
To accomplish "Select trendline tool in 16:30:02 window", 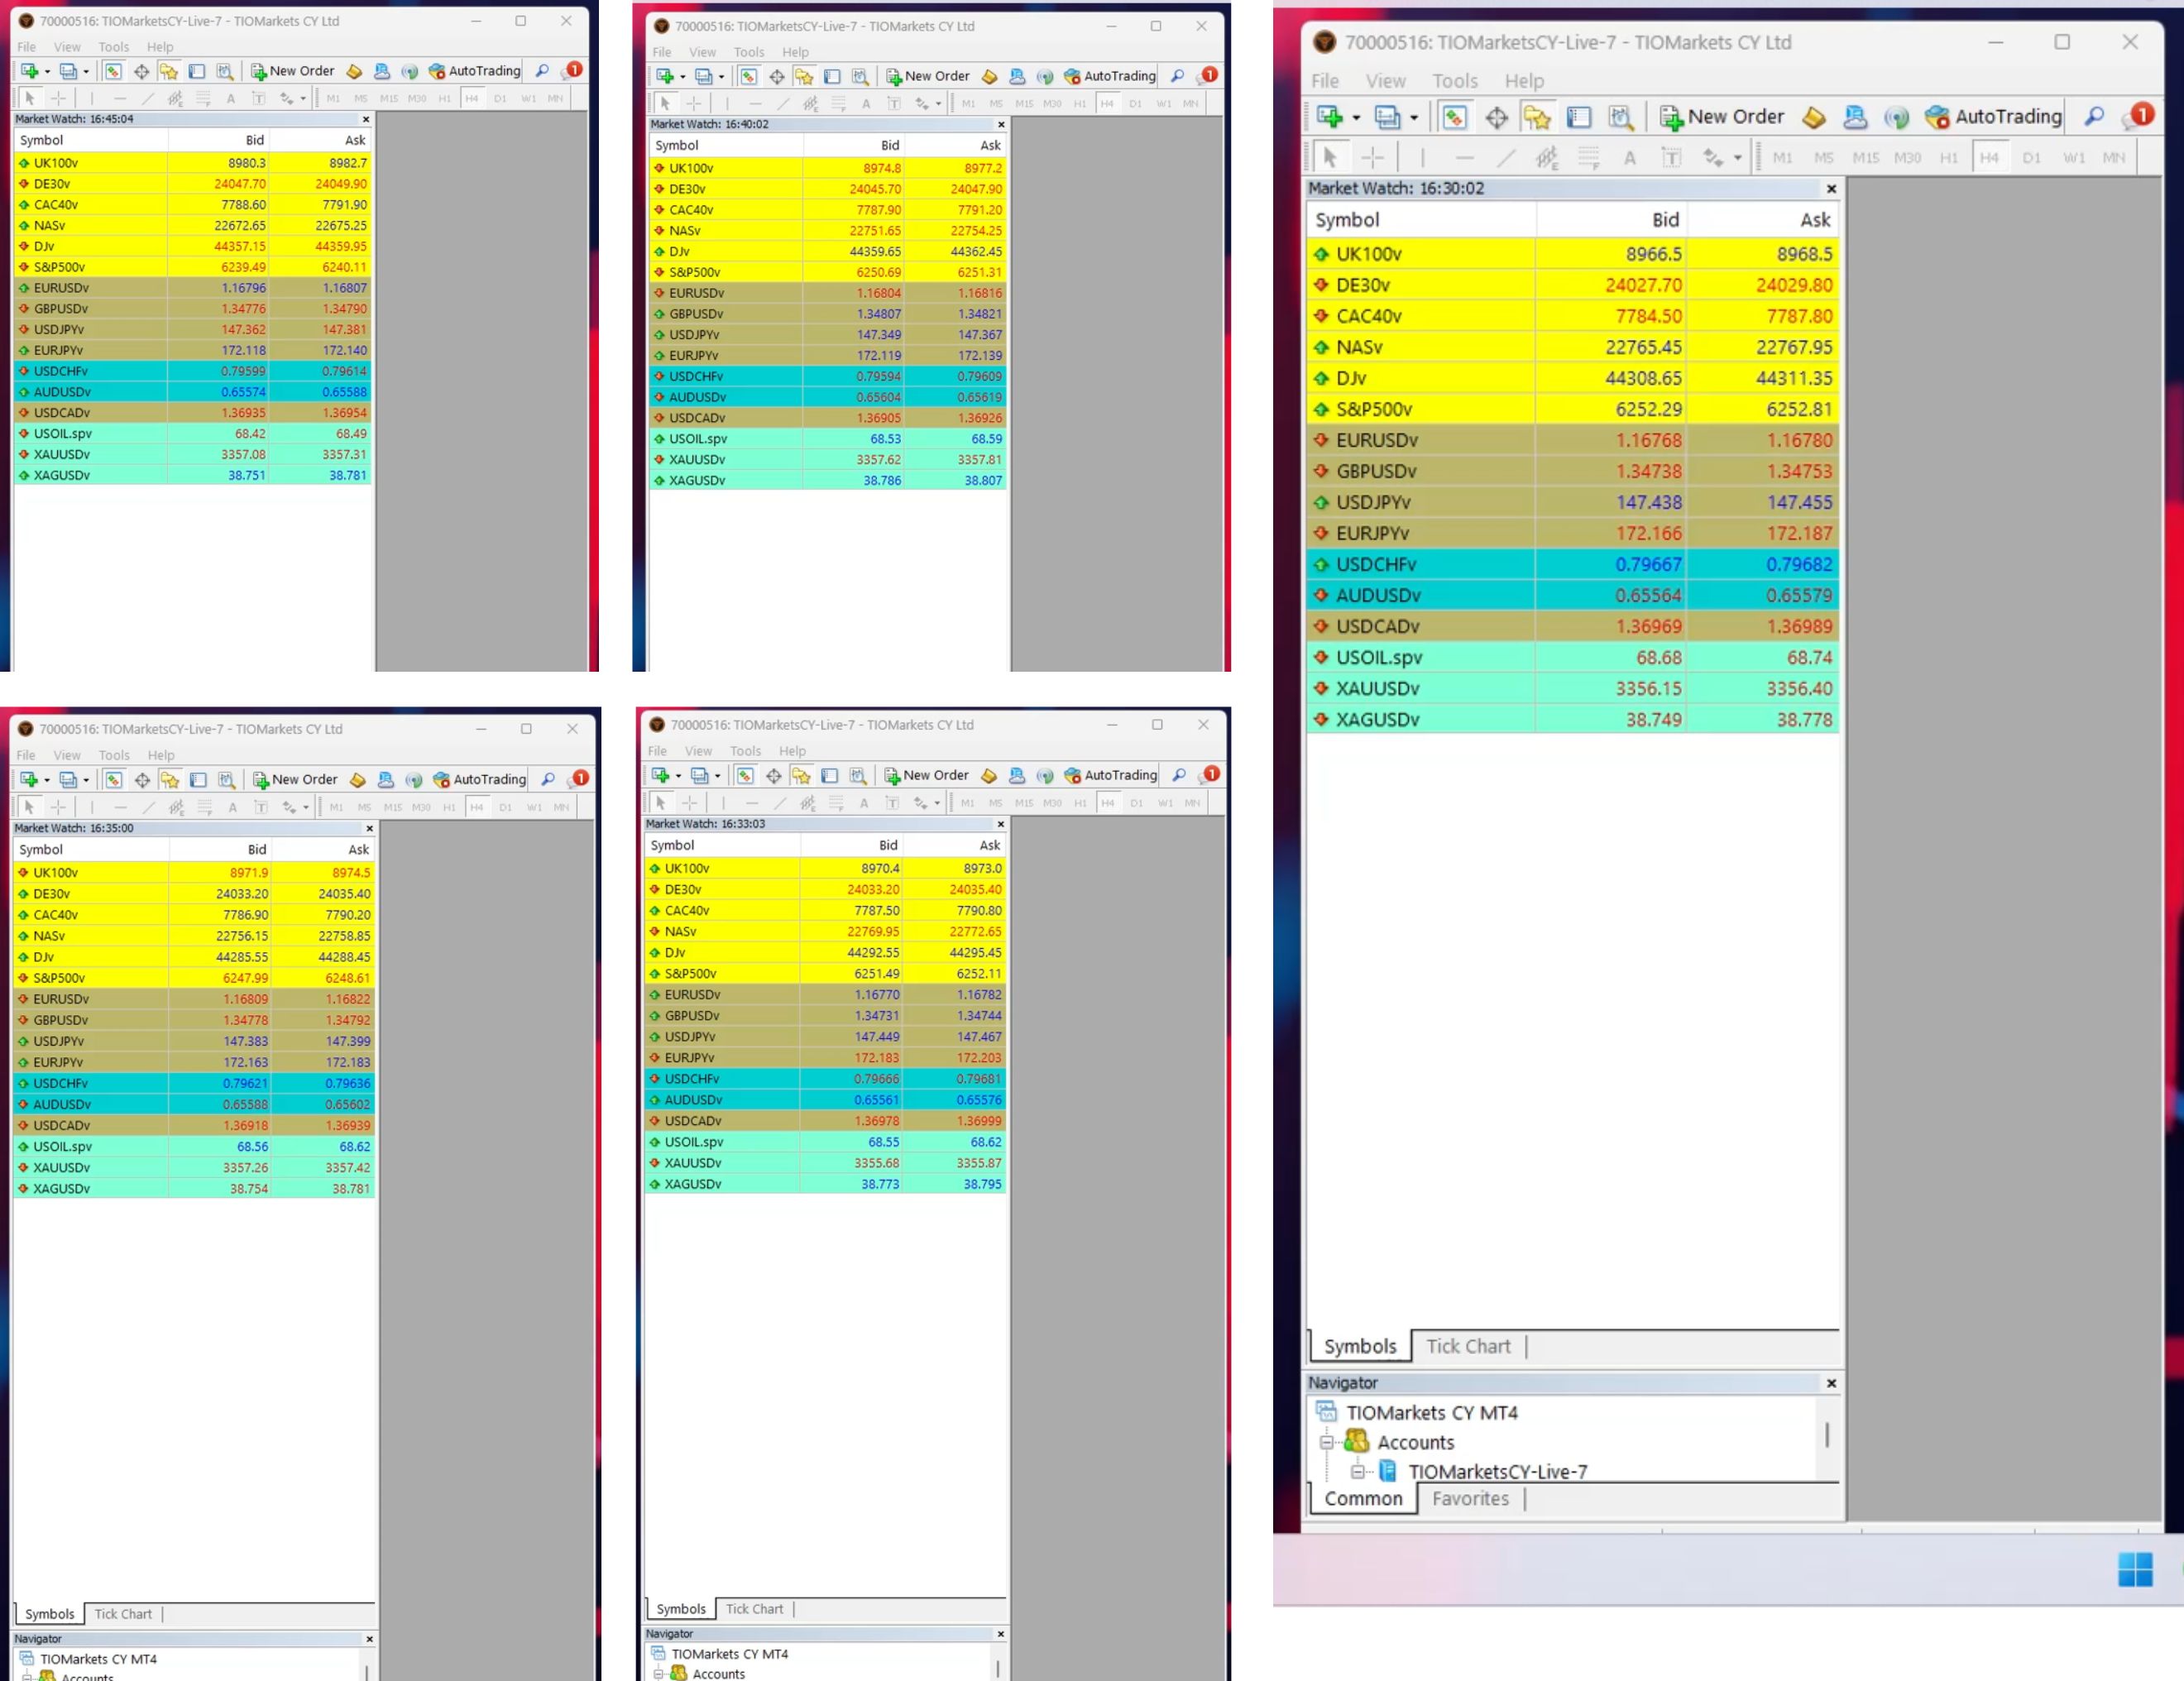I will tap(1506, 157).
